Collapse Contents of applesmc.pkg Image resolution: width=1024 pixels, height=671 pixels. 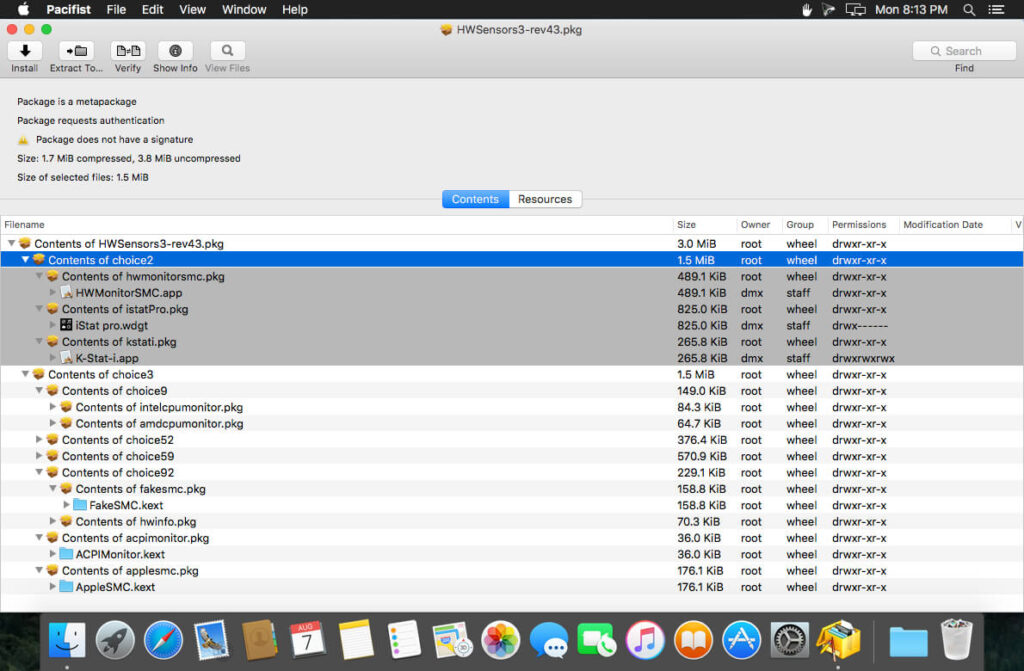39,570
